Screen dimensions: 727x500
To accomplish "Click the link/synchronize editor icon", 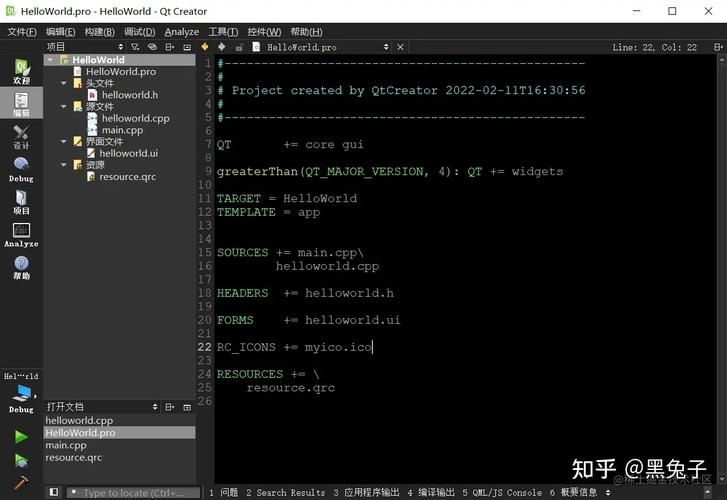I will [152, 47].
